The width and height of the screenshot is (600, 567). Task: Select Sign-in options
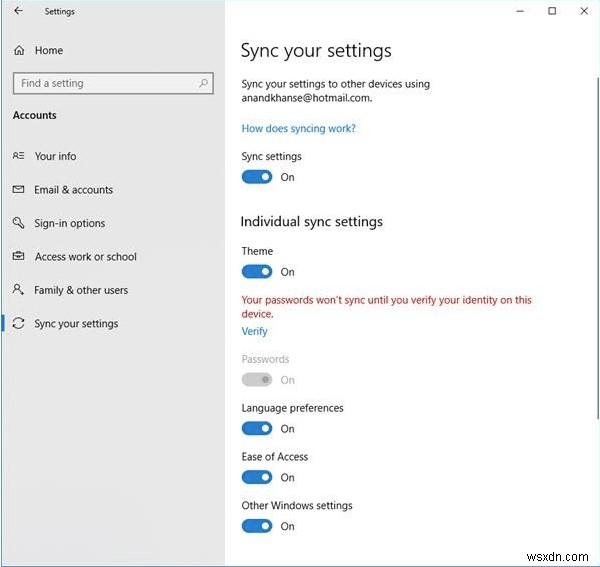70,223
